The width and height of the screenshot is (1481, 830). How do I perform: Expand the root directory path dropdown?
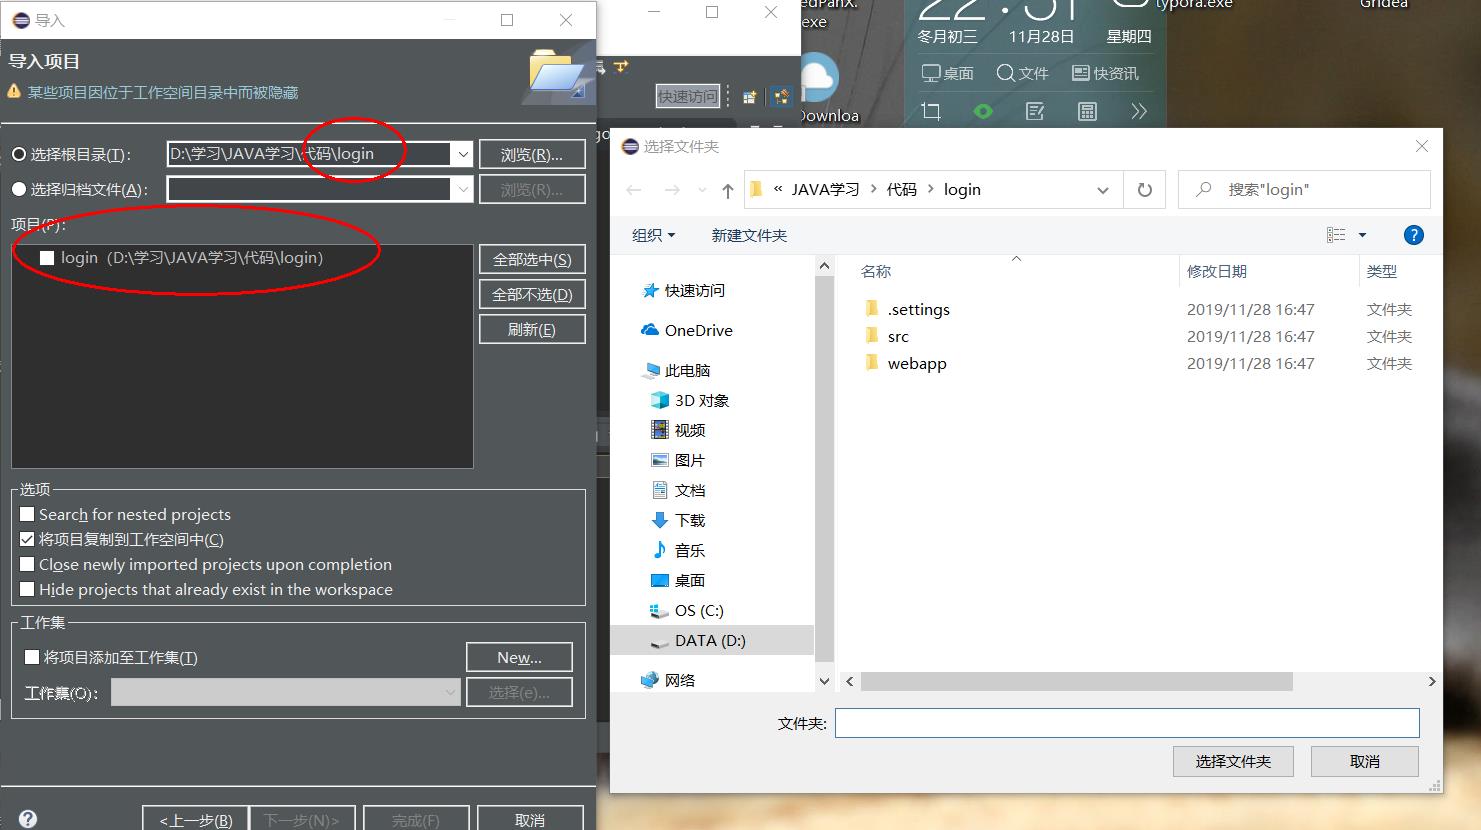click(462, 154)
